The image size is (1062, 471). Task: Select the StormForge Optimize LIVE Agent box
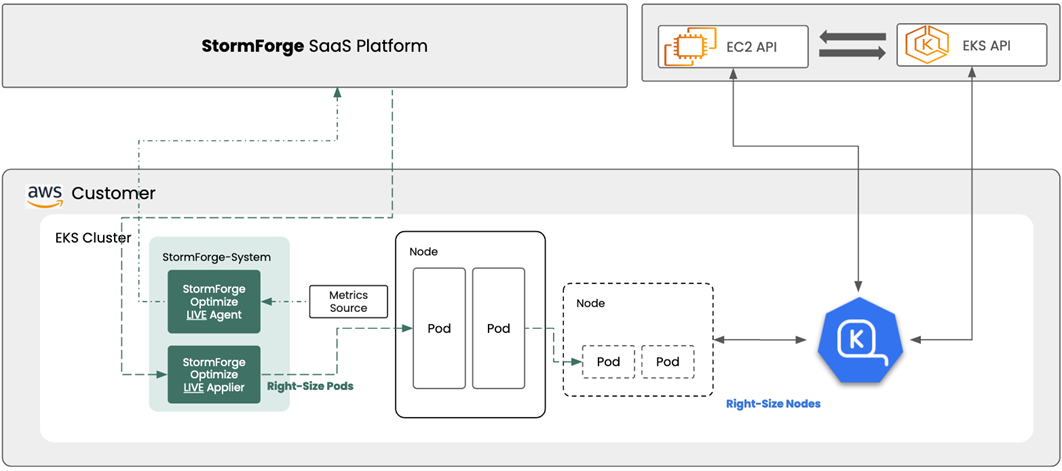pos(214,302)
